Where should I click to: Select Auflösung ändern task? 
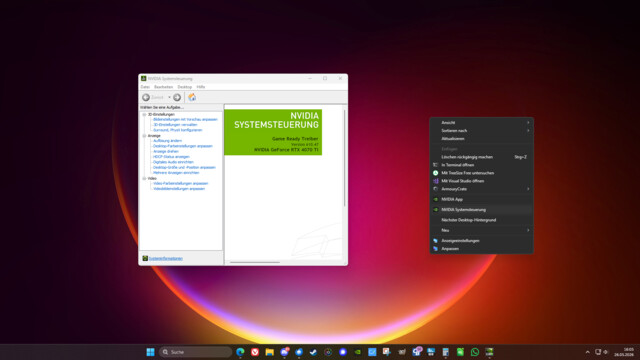point(167,141)
